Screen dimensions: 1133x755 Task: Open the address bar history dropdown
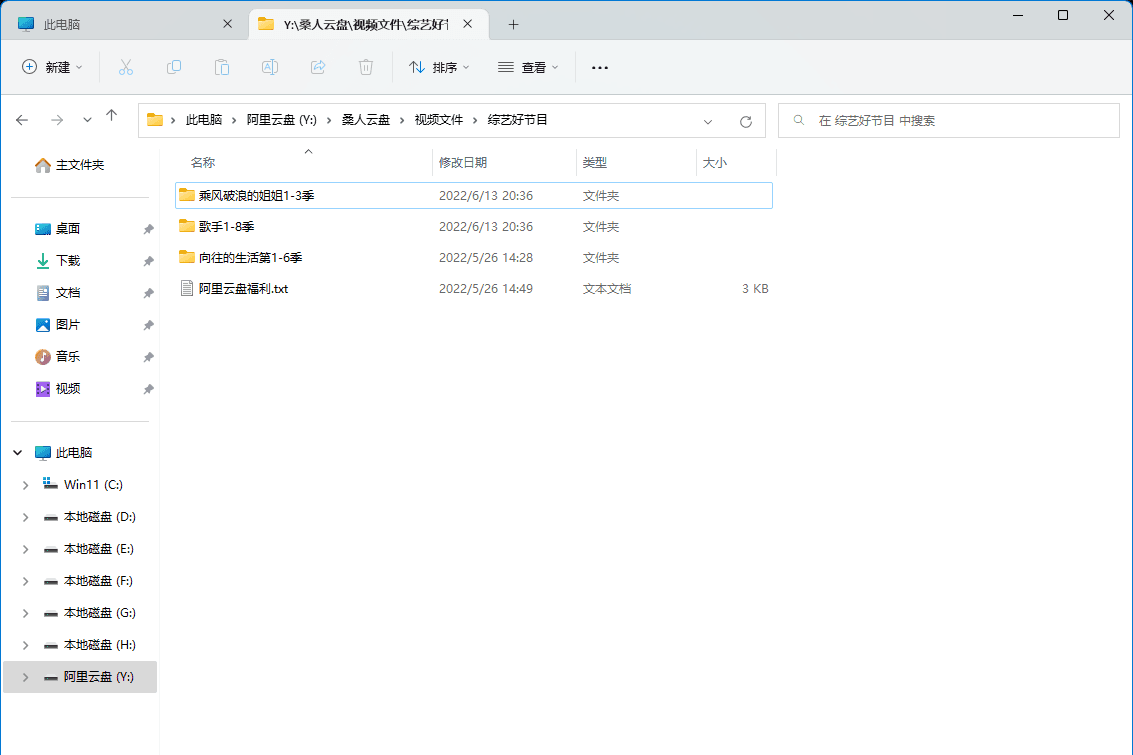[x=708, y=121]
